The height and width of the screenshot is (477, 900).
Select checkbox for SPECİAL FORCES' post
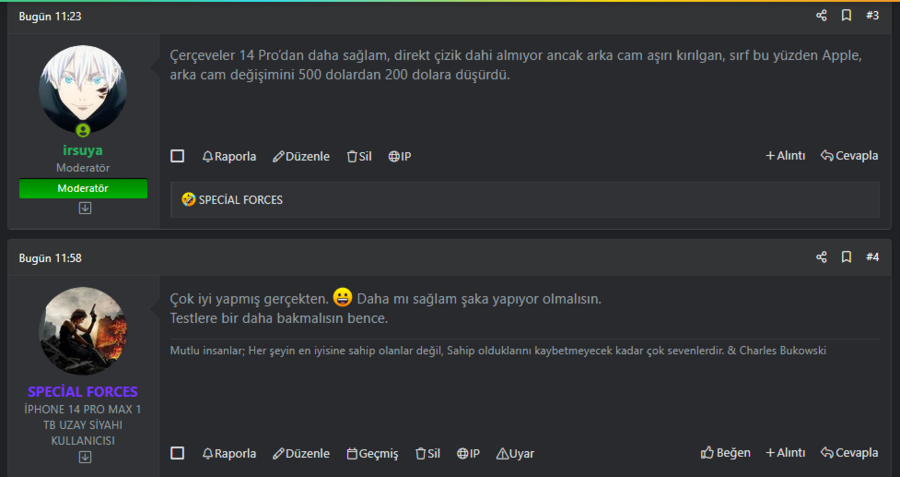[178, 453]
